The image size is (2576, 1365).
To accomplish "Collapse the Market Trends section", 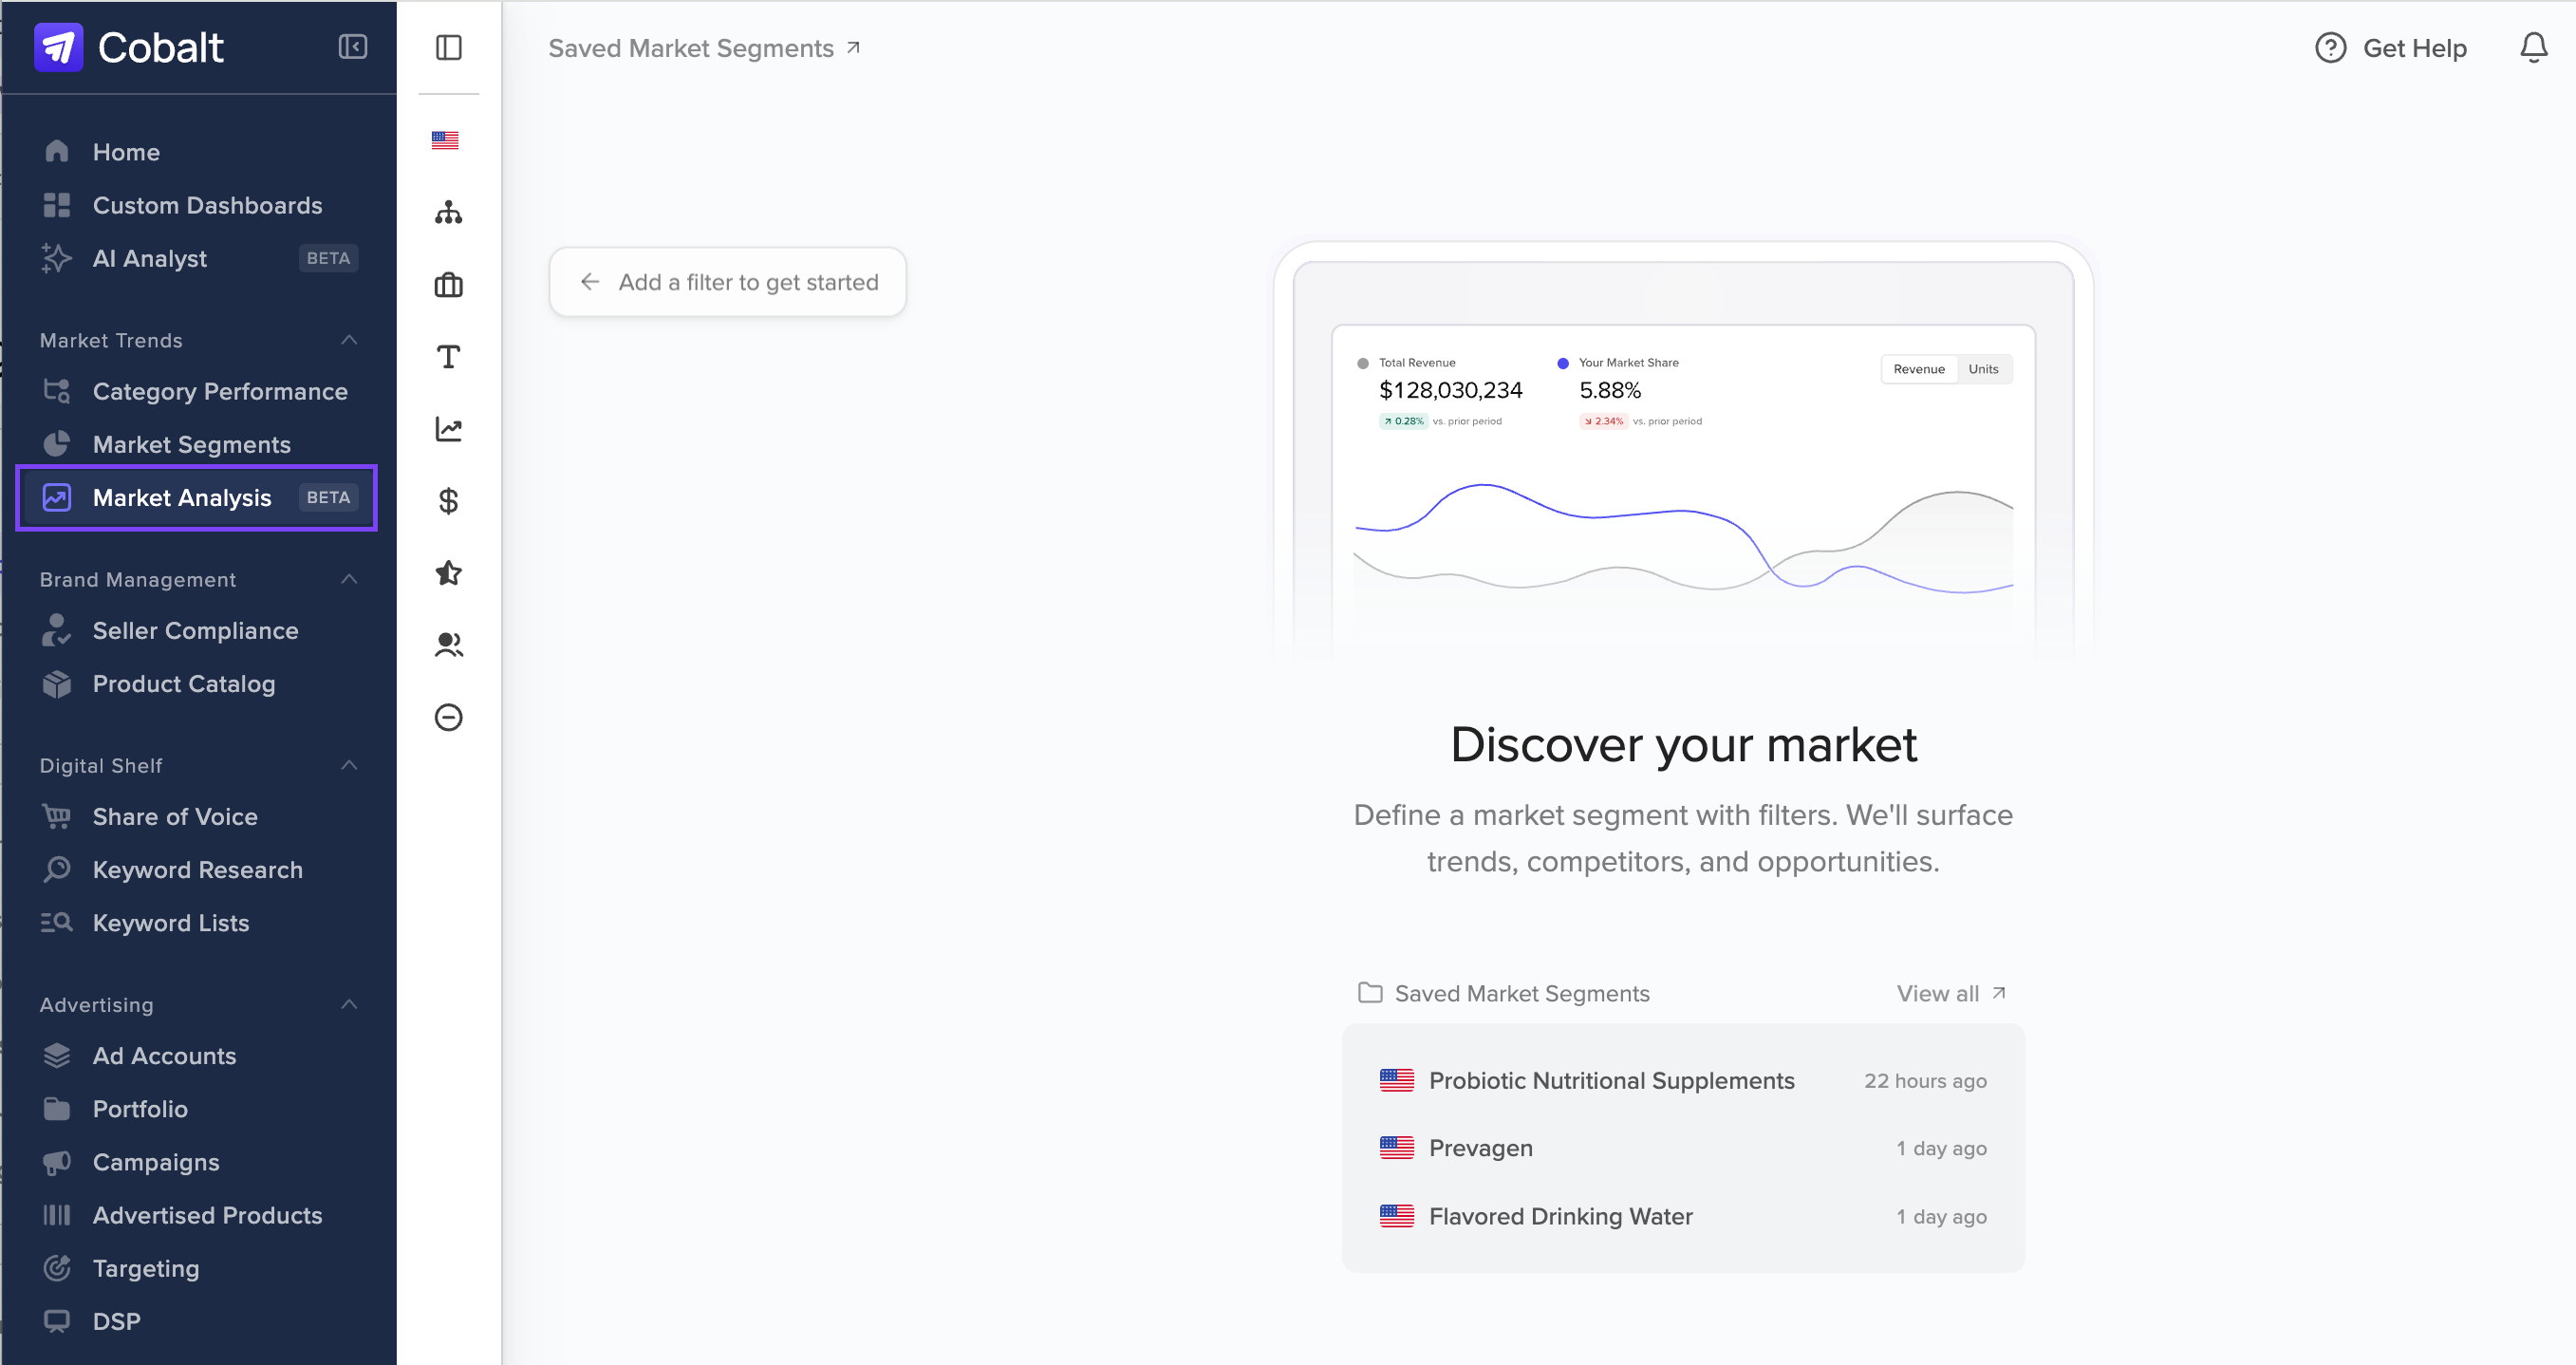I will point(349,340).
